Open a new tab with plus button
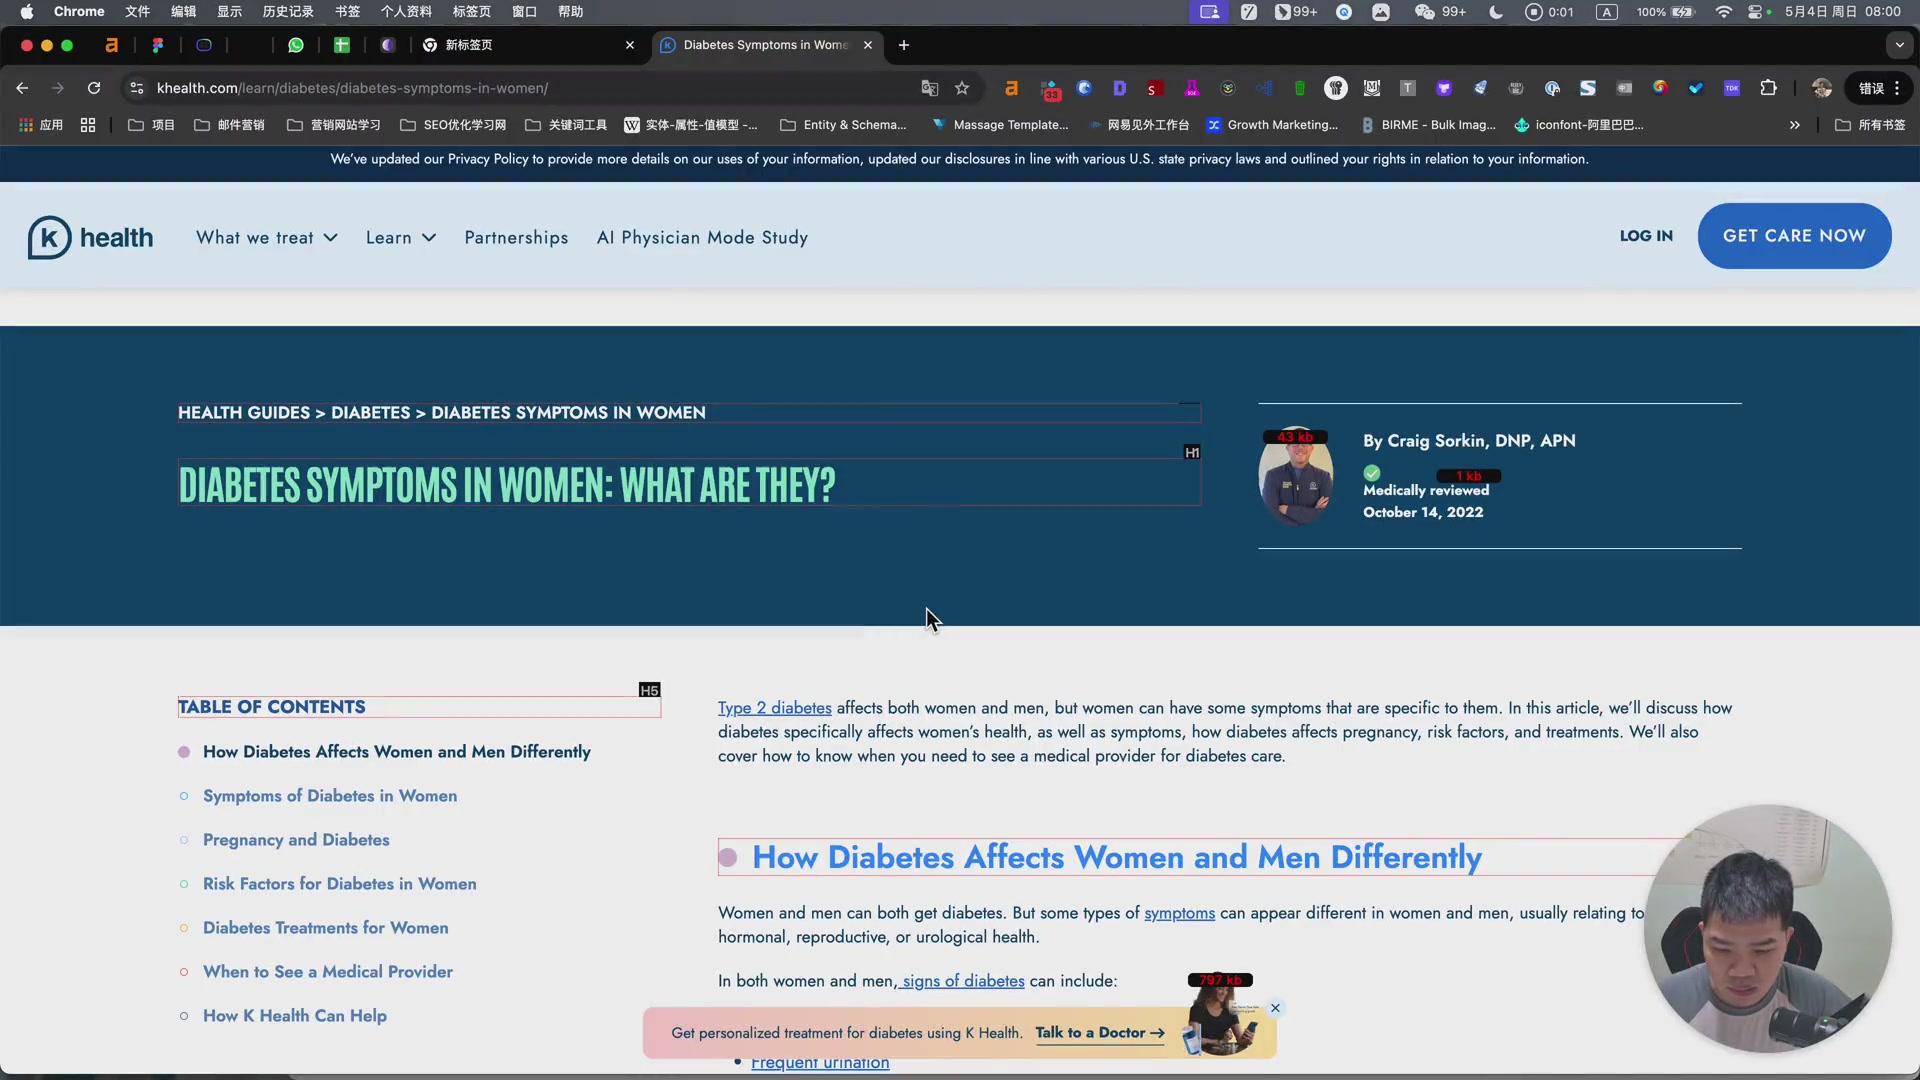Image resolution: width=1920 pixels, height=1080 pixels. coord(904,45)
